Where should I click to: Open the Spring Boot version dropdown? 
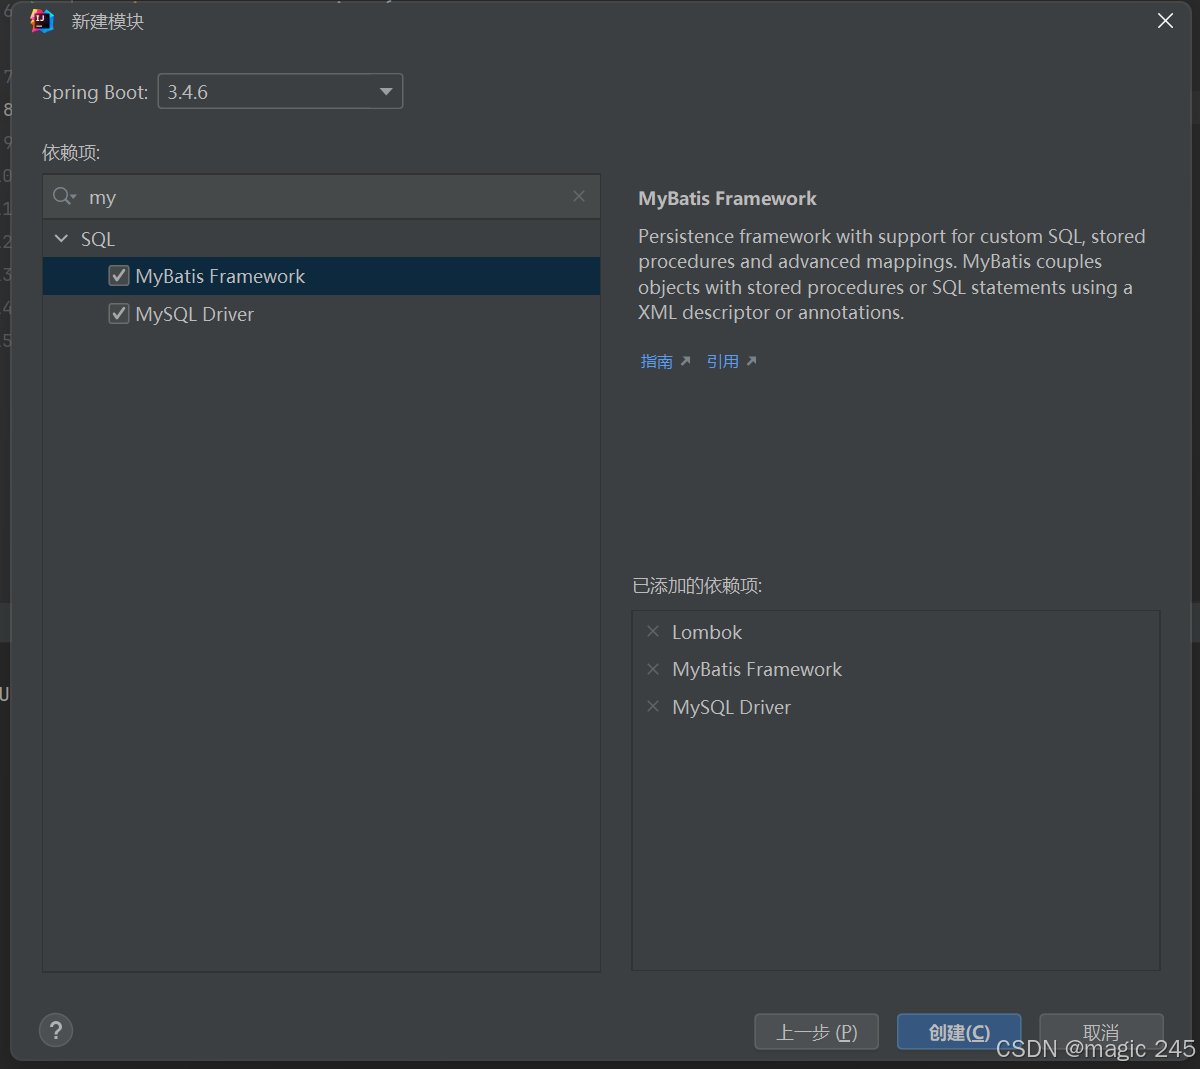(x=280, y=91)
